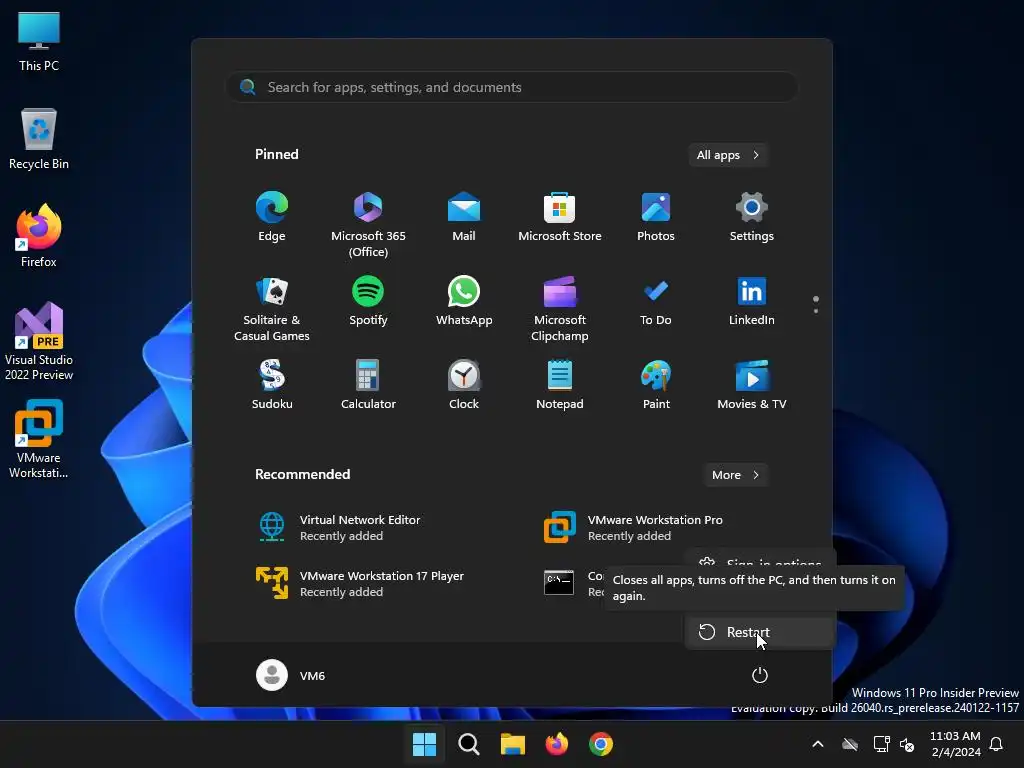Open File Explorer from taskbar
The height and width of the screenshot is (768, 1024).
pyautogui.click(x=513, y=744)
